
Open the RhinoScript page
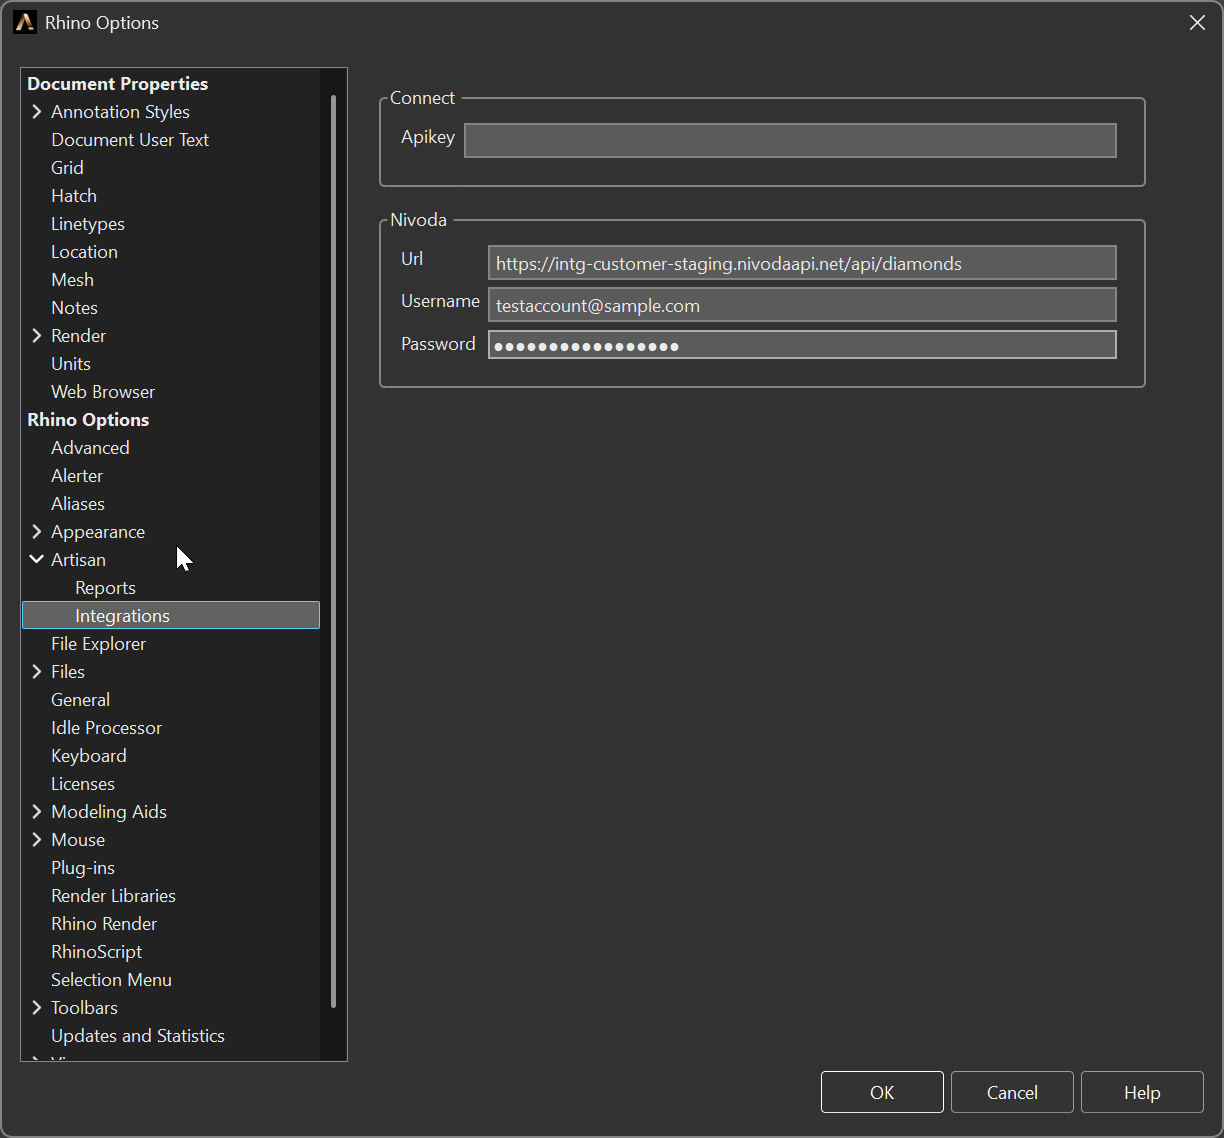coord(96,951)
